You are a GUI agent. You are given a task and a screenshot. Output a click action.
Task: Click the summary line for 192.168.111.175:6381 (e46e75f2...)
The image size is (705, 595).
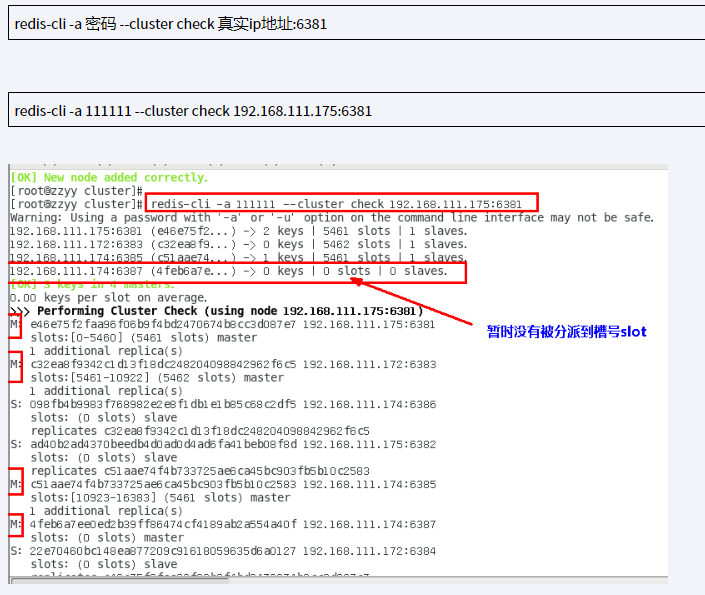click(x=239, y=231)
